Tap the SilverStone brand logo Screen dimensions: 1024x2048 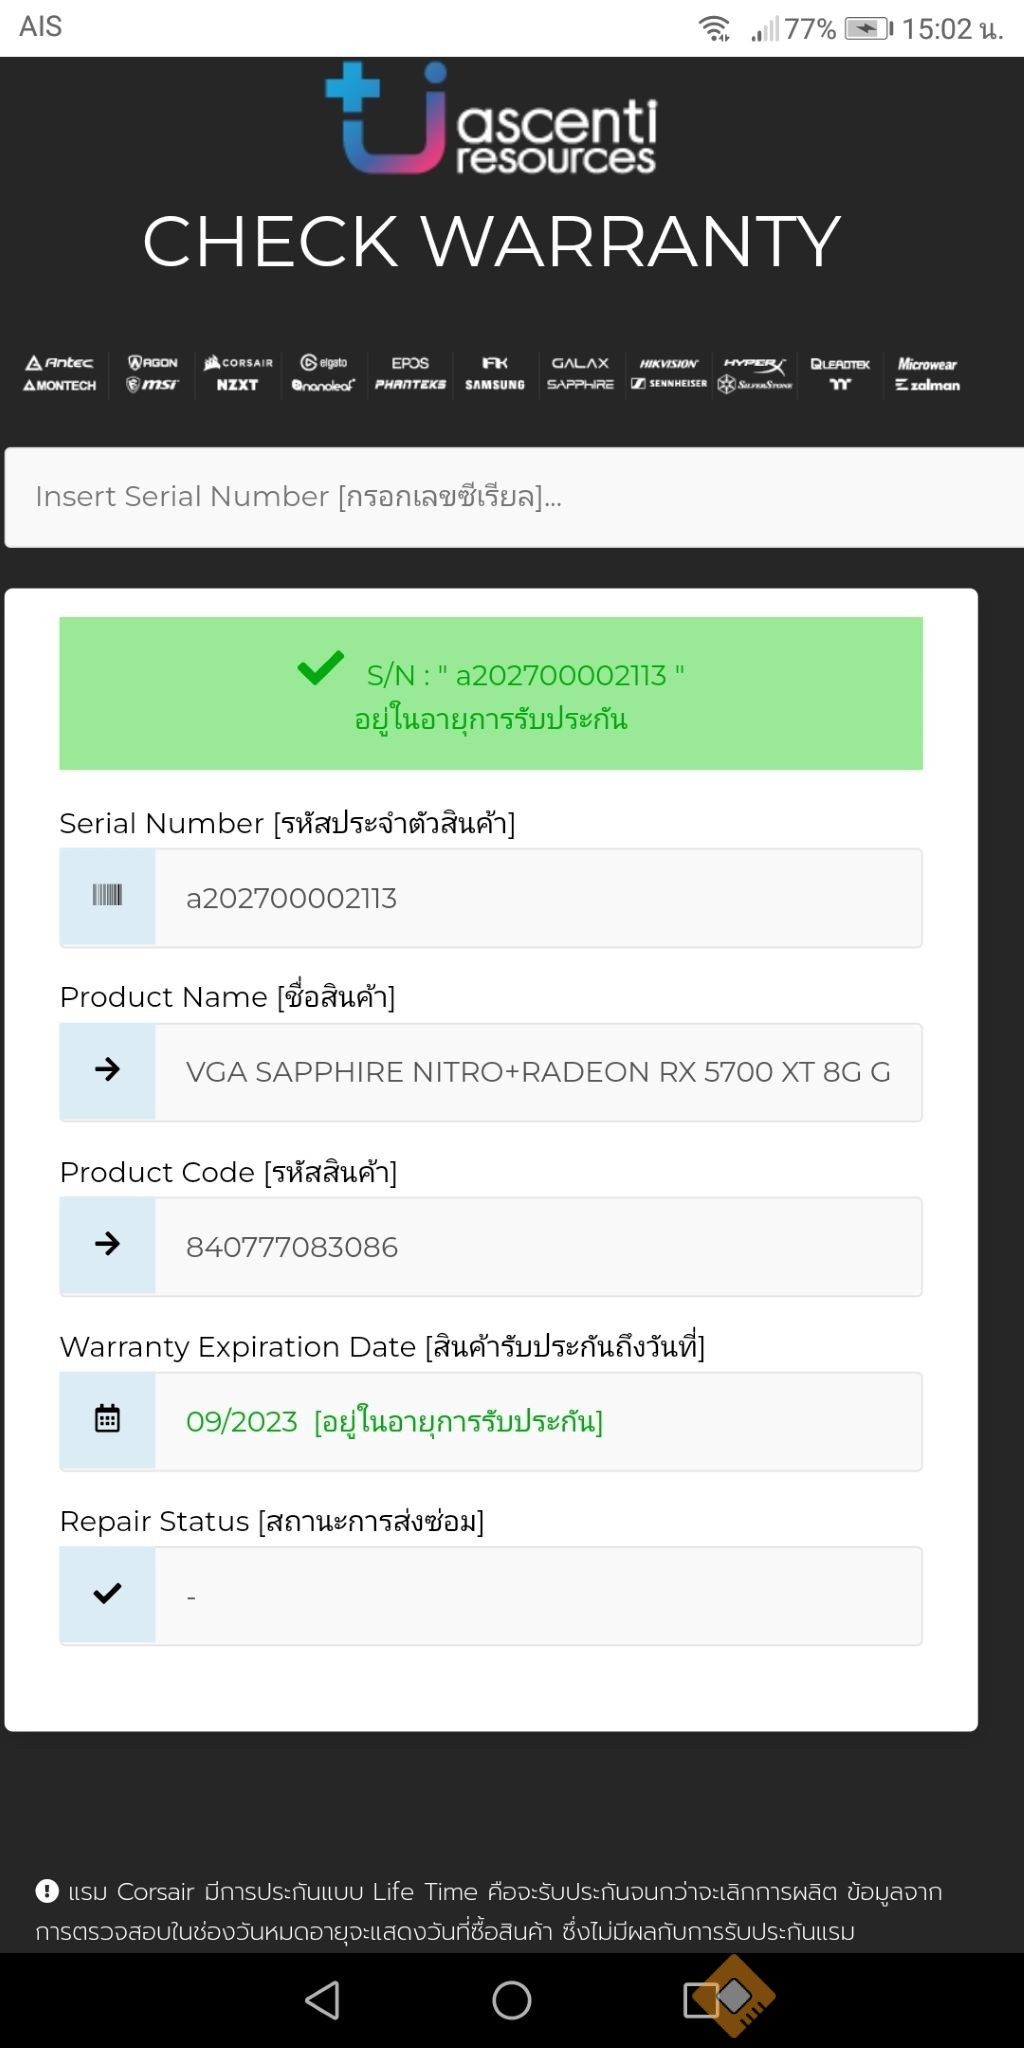click(x=755, y=385)
